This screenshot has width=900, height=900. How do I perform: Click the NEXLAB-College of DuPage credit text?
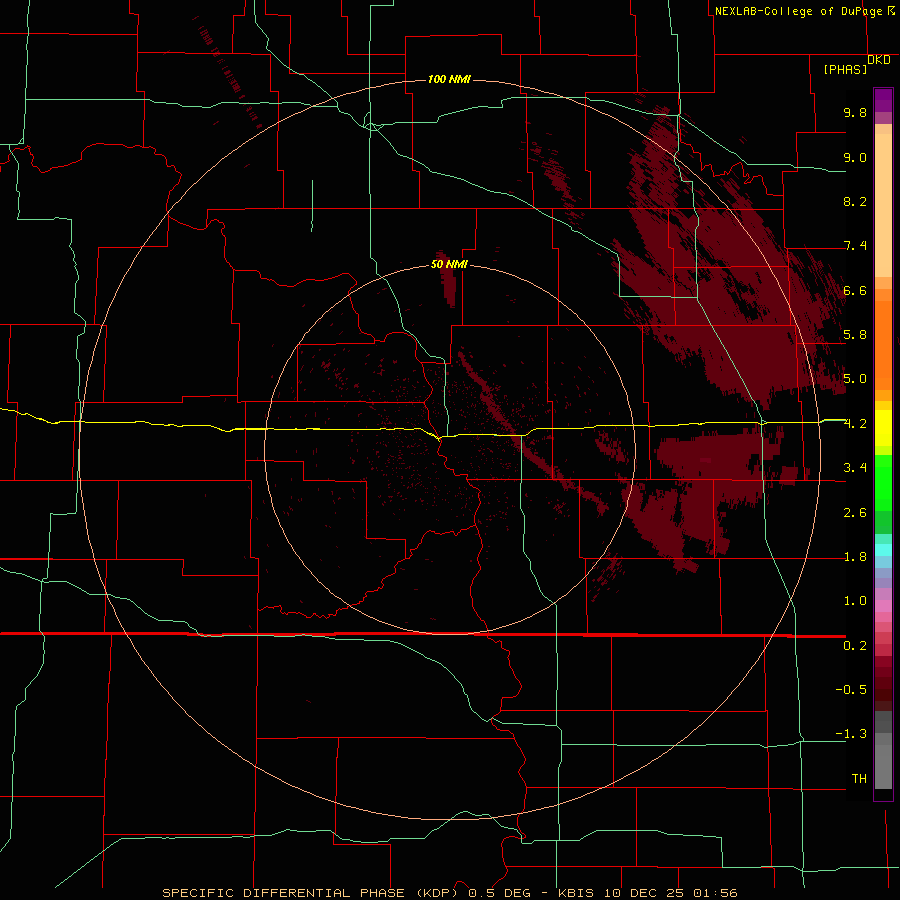click(x=798, y=11)
